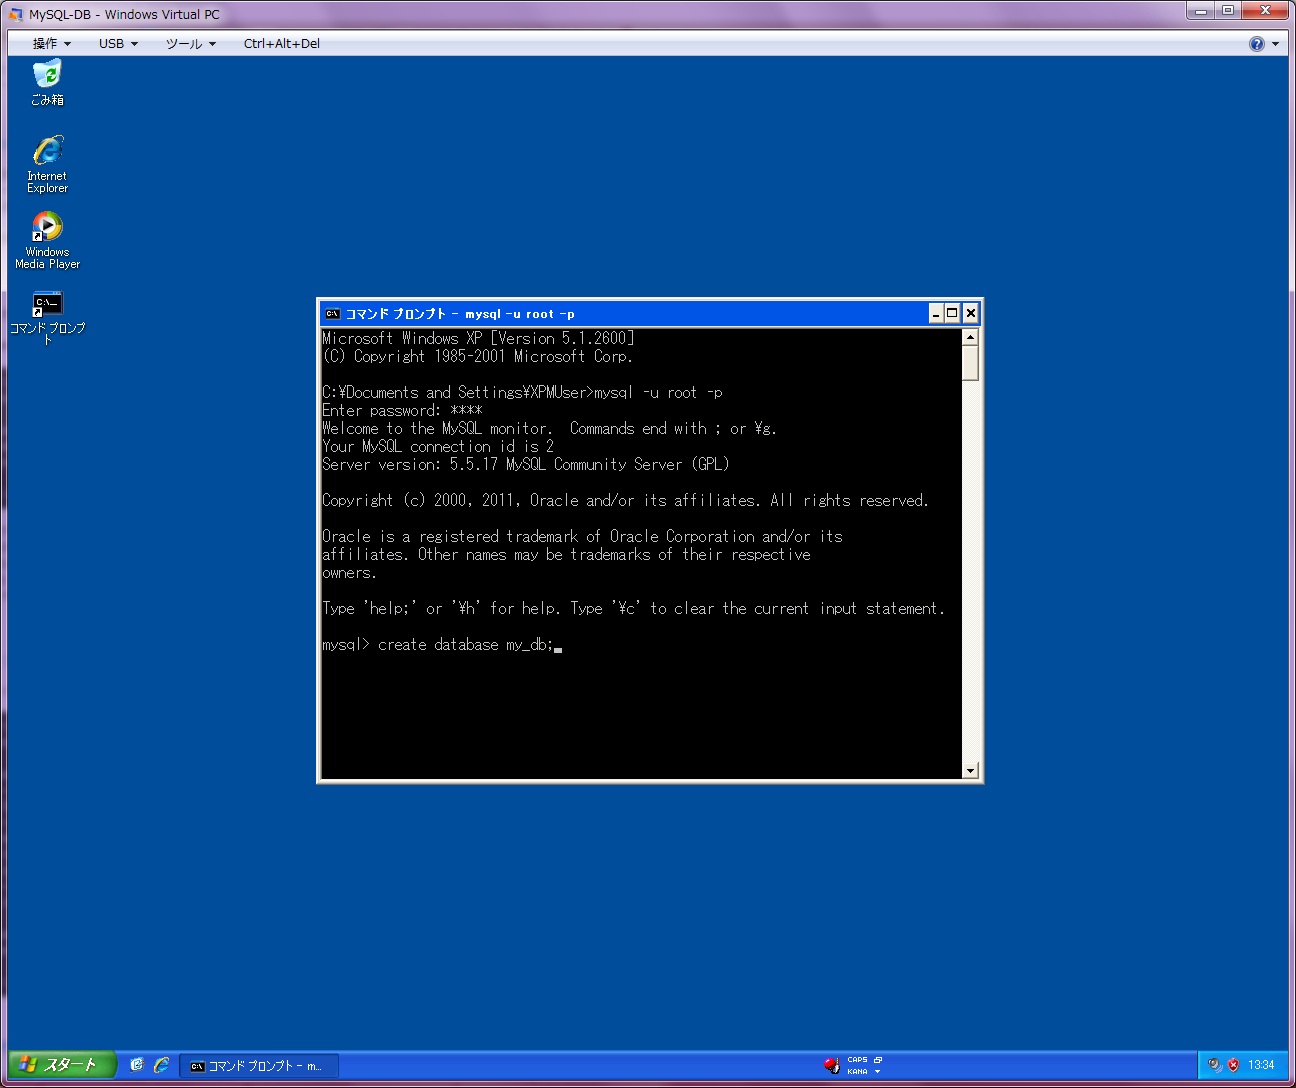Expand the USB dropdown menu

[118, 44]
